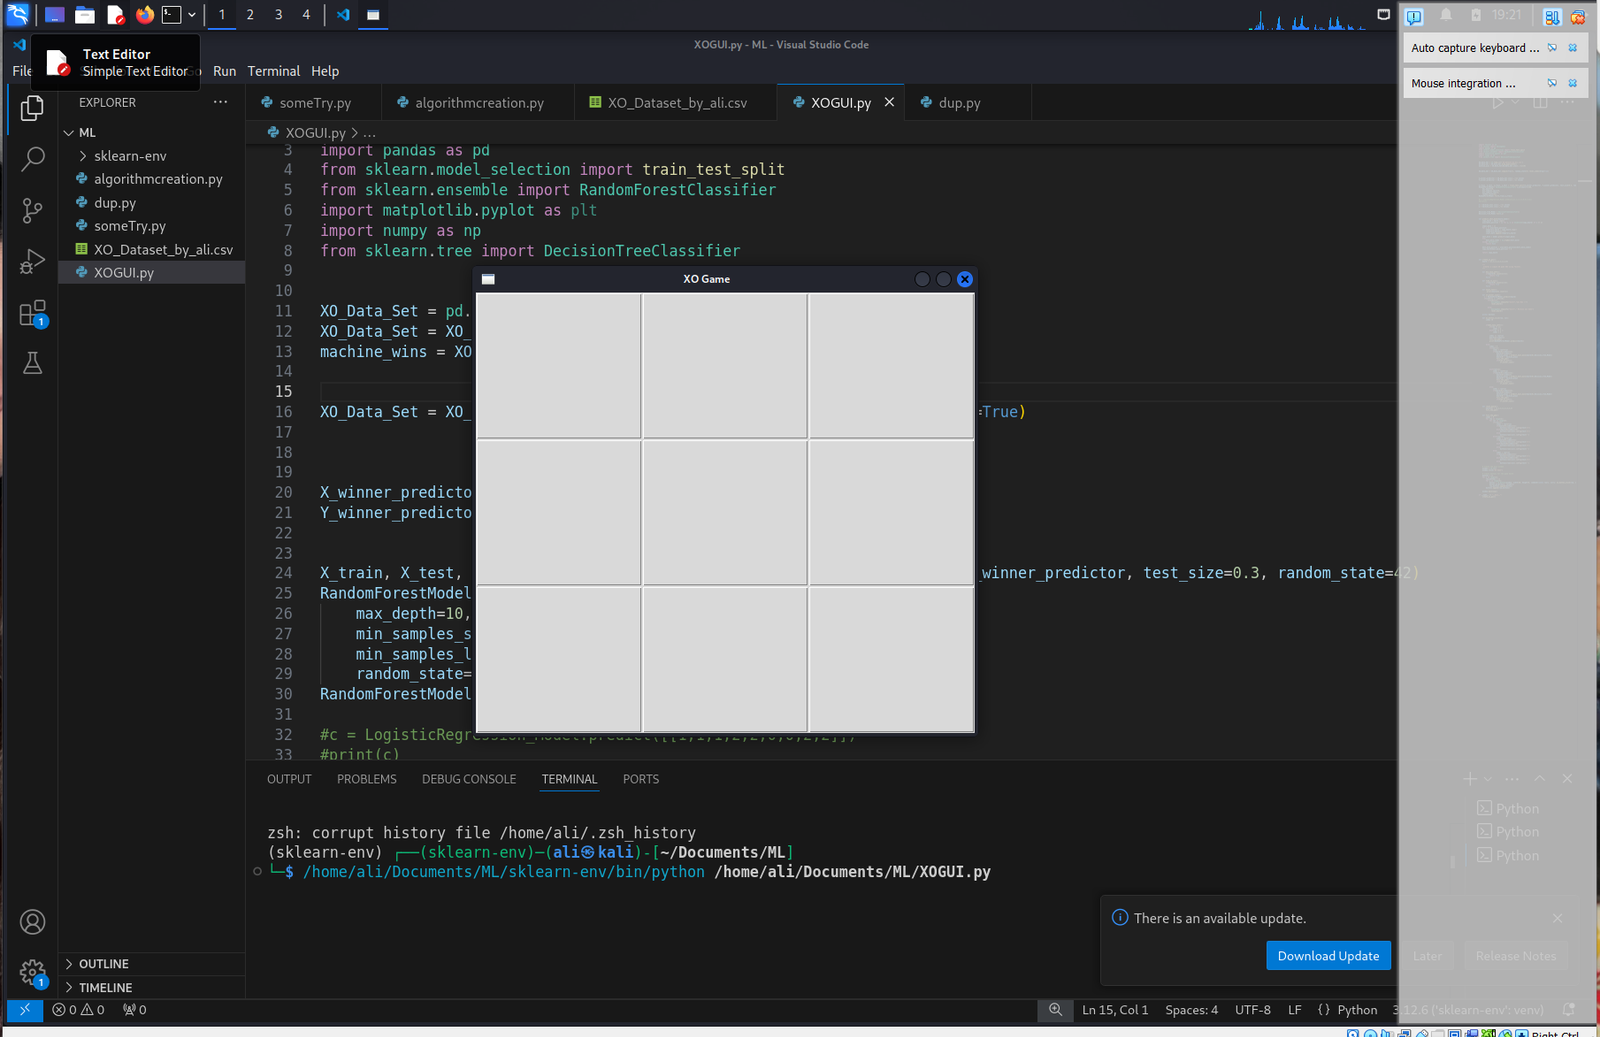1600x1037 pixels.
Task: Open the Extensions view
Action: (x=33, y=313)
